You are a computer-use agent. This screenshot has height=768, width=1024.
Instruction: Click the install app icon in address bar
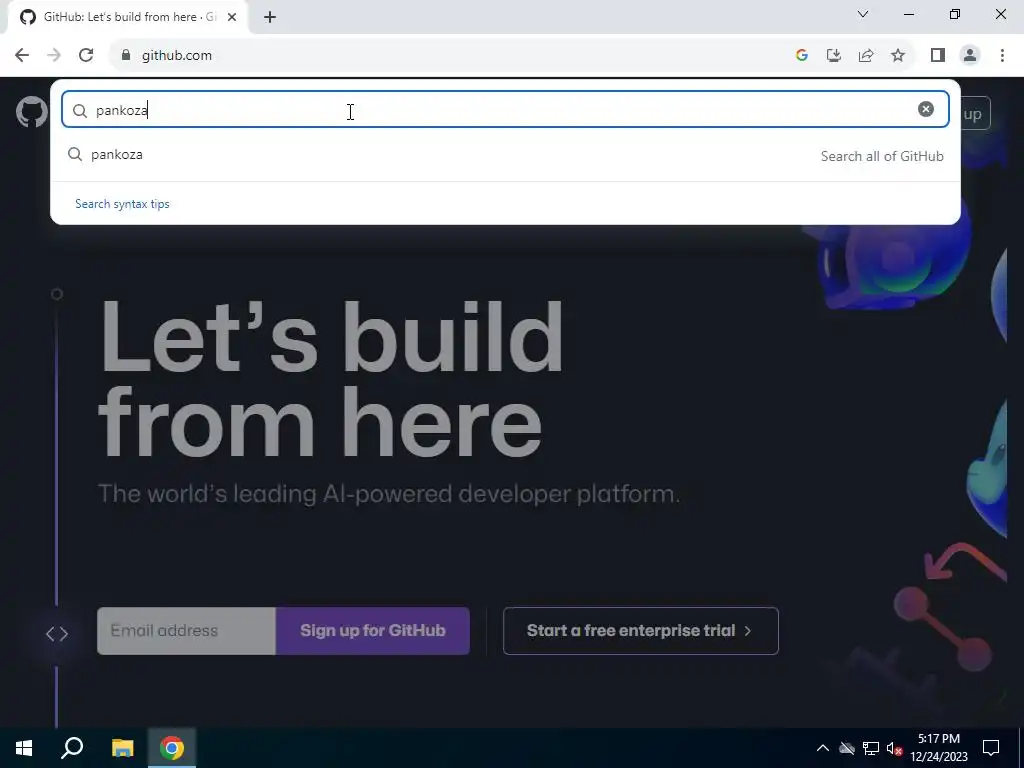pyautogui.click(x=834, y=56)
